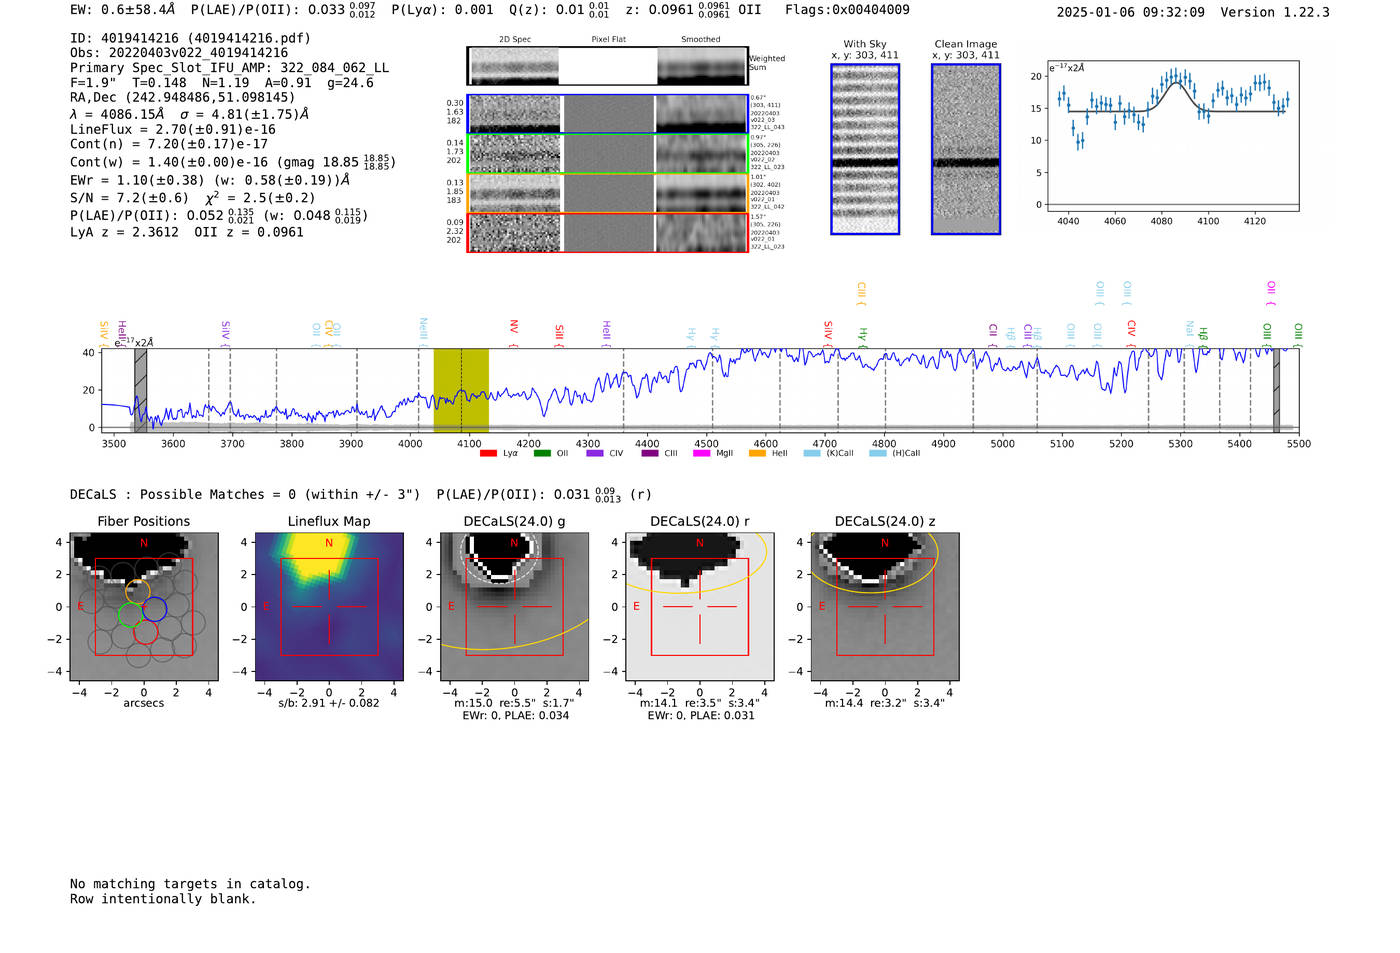This screenshot has width=1400, height=953.
Task: Click the blue fiber circle in Fiber Positions
Action: [155, 608]
